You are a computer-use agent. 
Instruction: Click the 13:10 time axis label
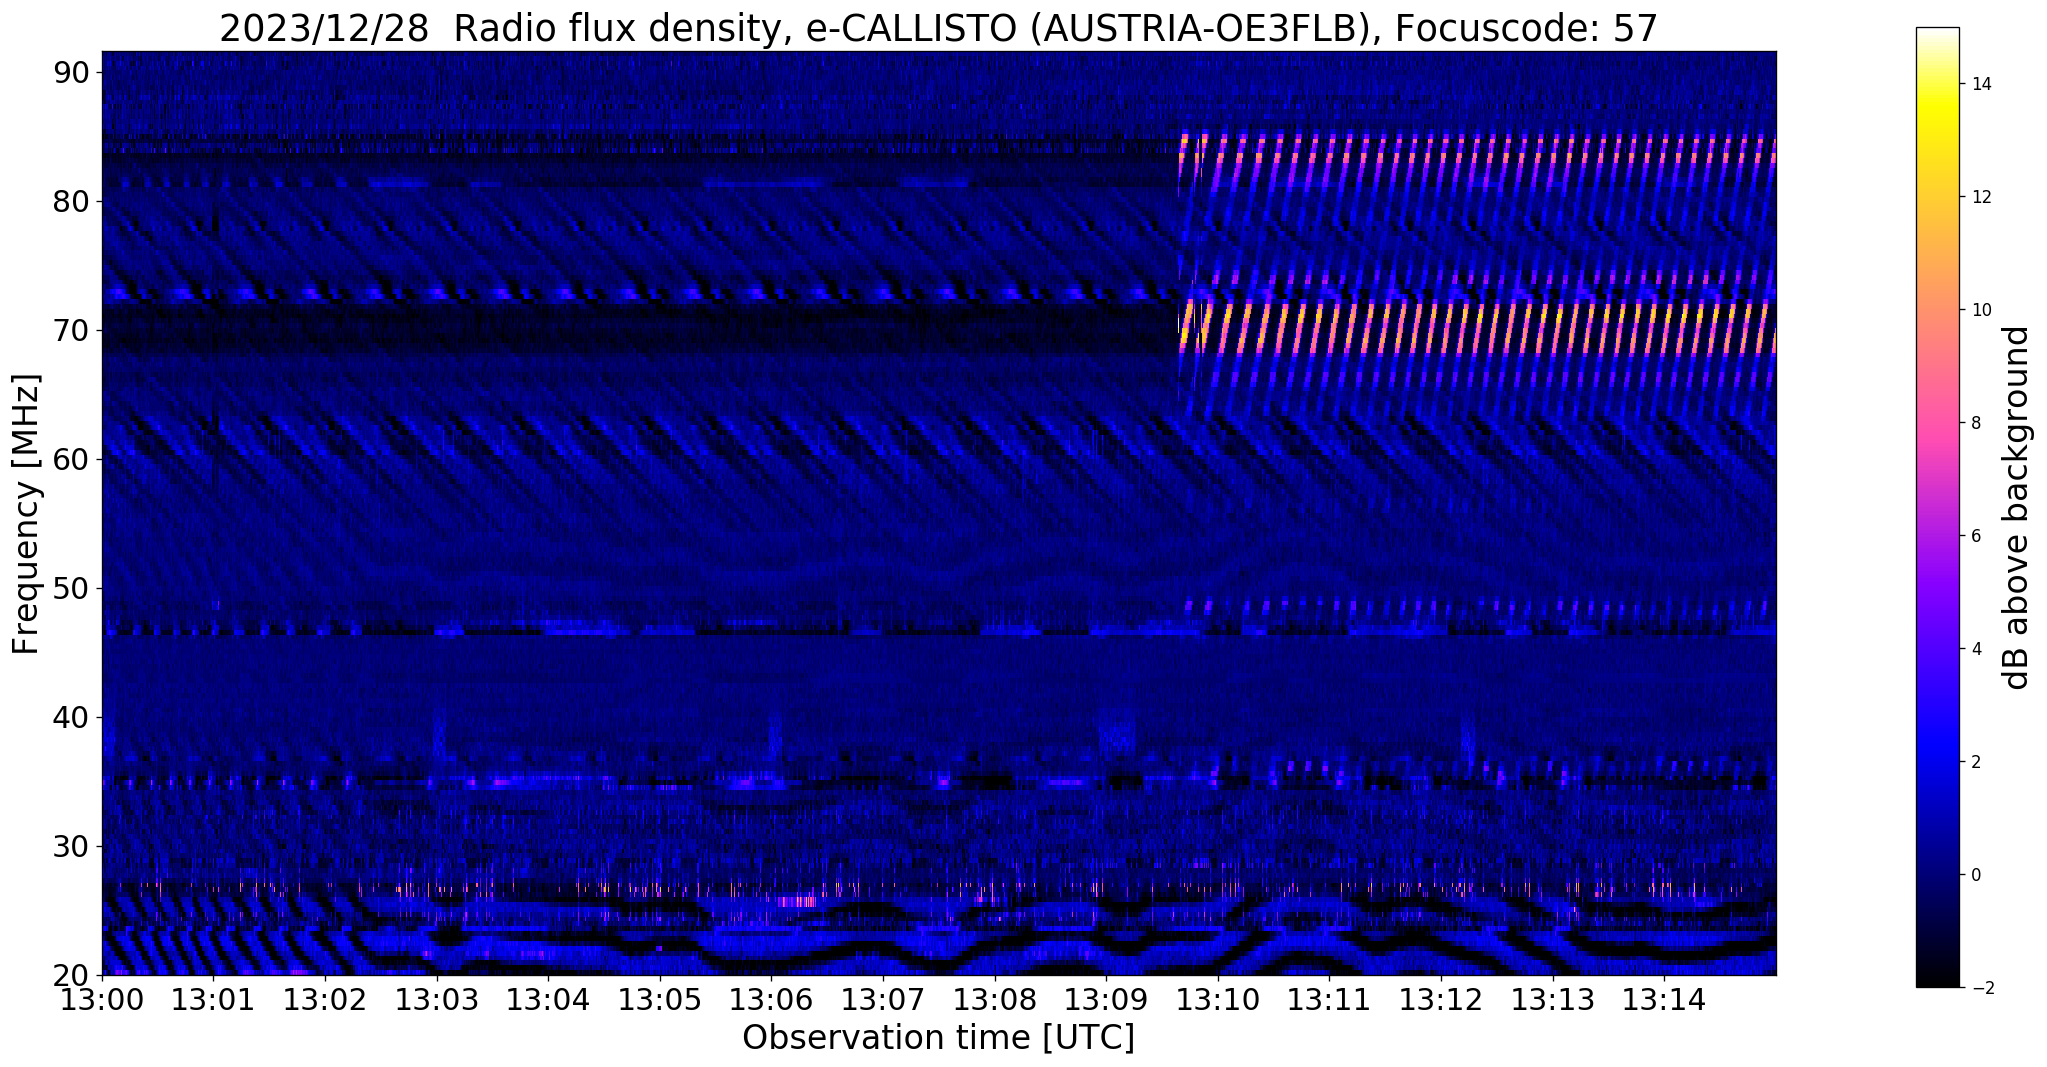[x=1217, y=1000]
